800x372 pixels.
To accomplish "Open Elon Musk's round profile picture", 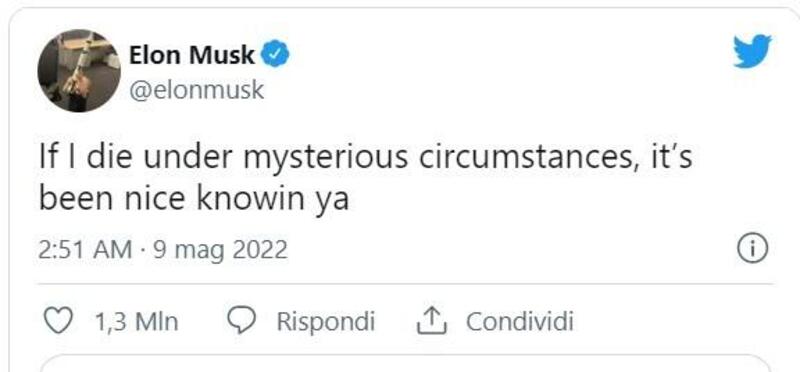I will 79,70.
